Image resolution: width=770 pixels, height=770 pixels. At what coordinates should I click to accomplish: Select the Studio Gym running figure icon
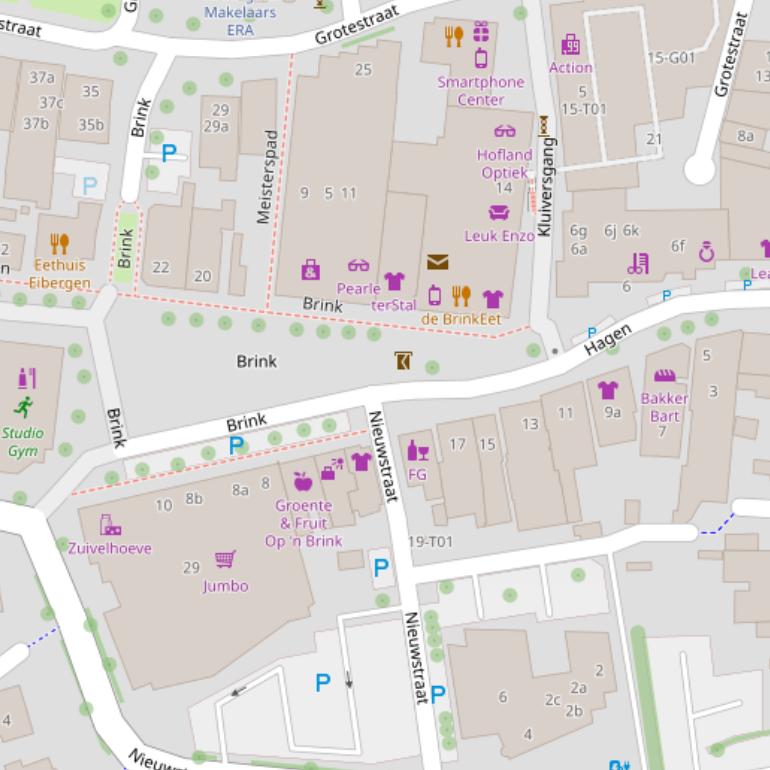point(24,407)
